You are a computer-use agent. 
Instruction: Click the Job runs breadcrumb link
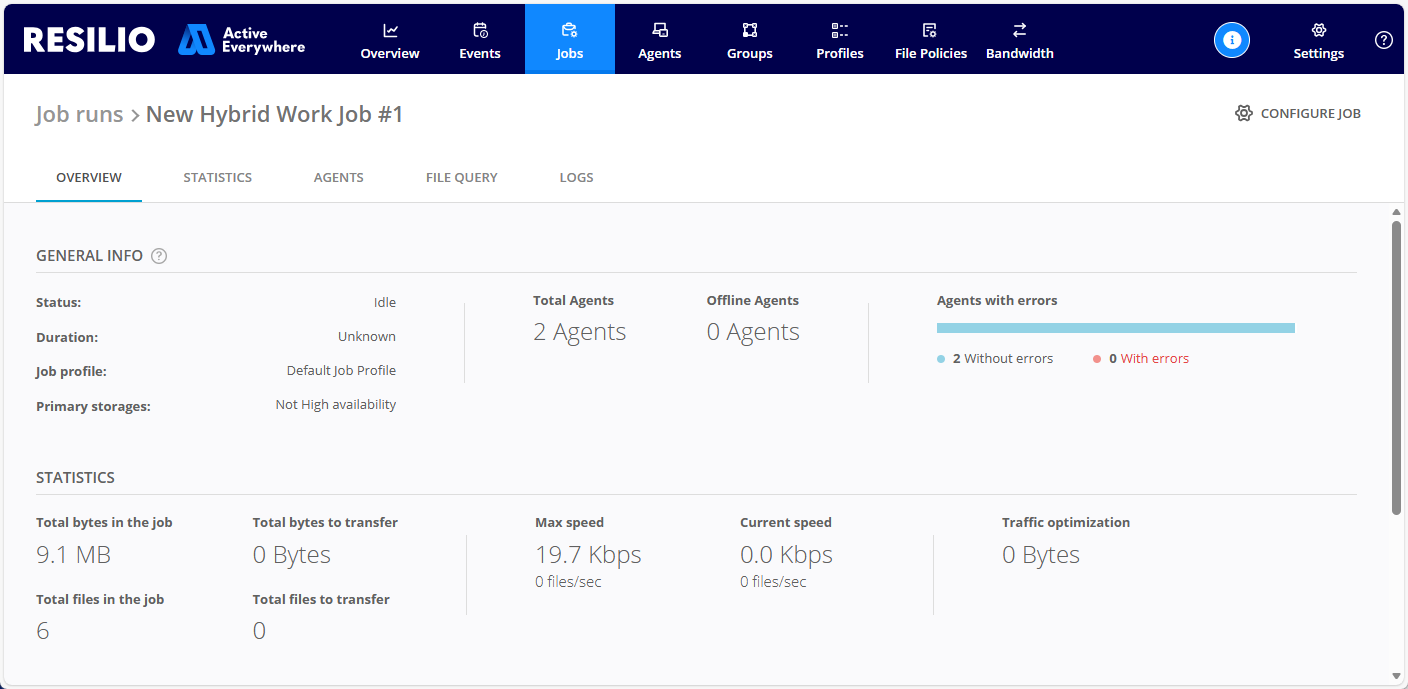[x=79, y=114]
